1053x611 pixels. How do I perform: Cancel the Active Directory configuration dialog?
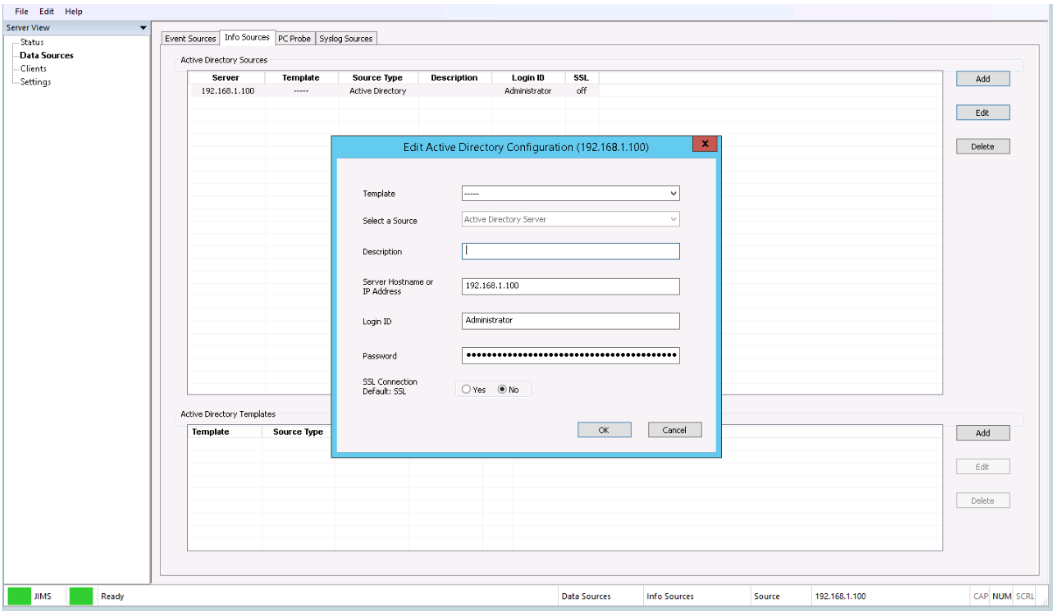pos(675,429)
